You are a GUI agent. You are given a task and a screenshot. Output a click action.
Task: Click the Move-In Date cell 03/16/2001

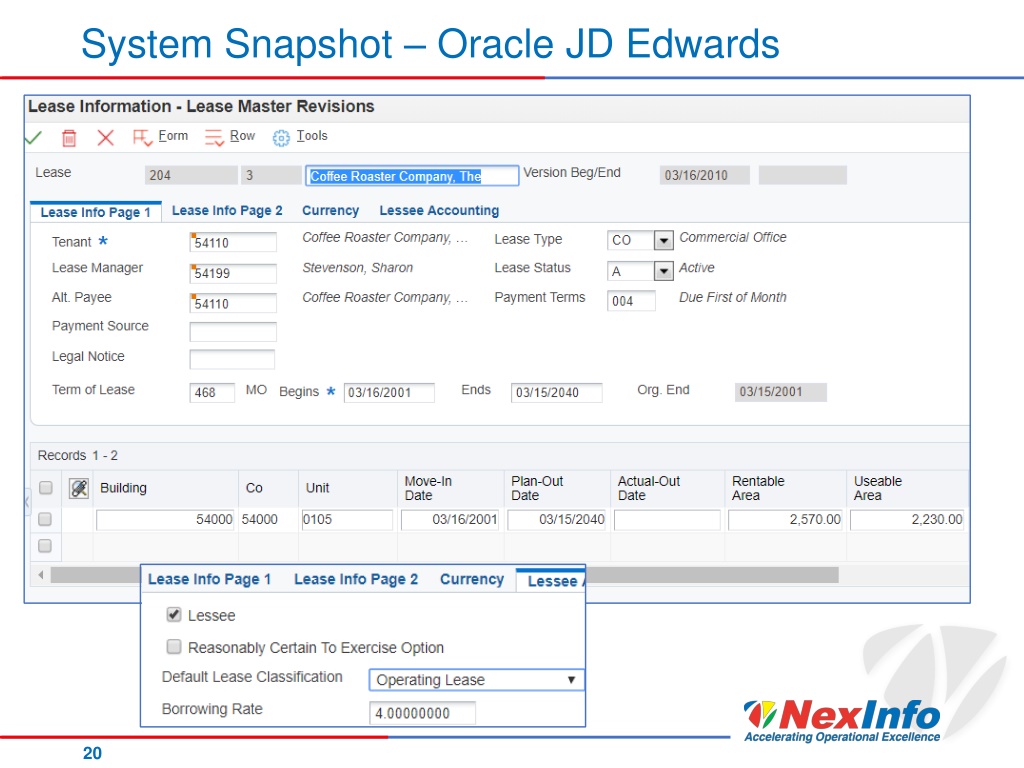(450, 520)
